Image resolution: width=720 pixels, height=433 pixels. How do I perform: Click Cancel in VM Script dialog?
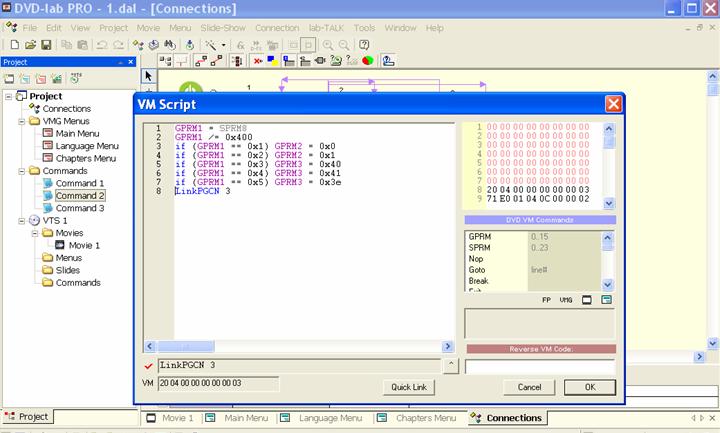pyautogui.click(x=529, y=387)
